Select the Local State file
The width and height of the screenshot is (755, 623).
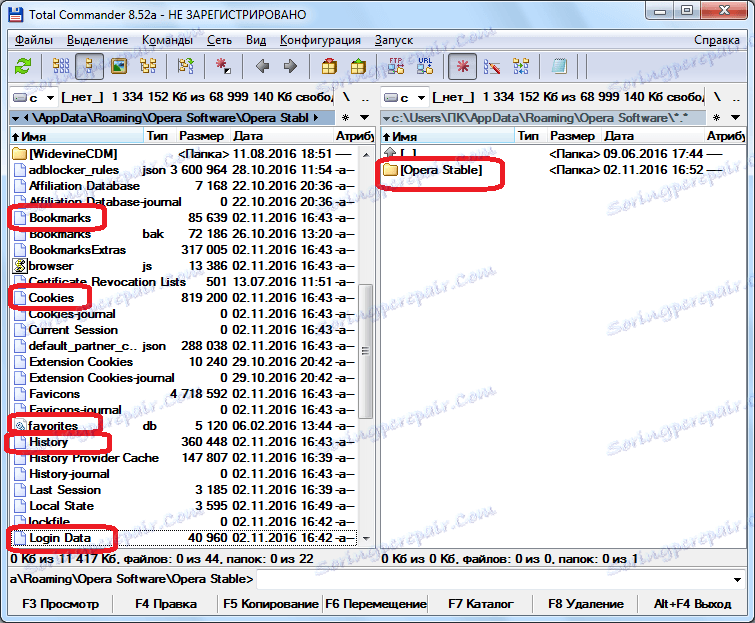[183, 506]
